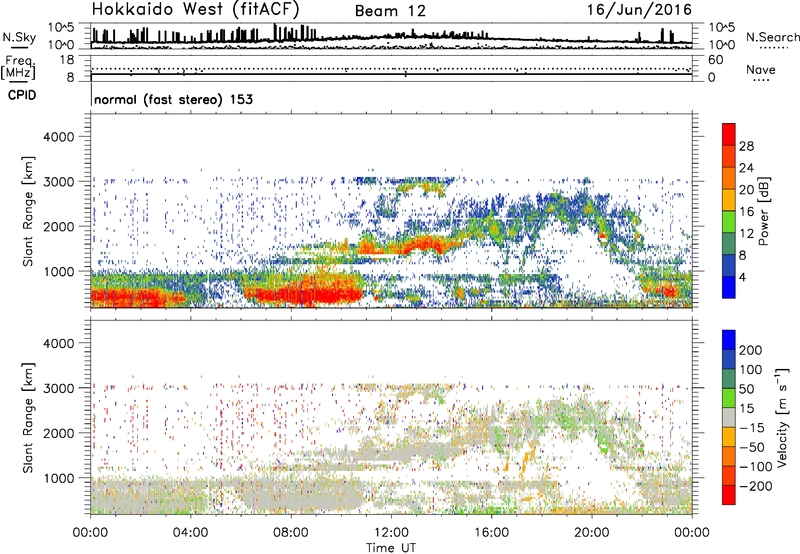Click the "Nave" legend label
The height and width of the screenshot is (554, 800).
[x=761, y=69]
